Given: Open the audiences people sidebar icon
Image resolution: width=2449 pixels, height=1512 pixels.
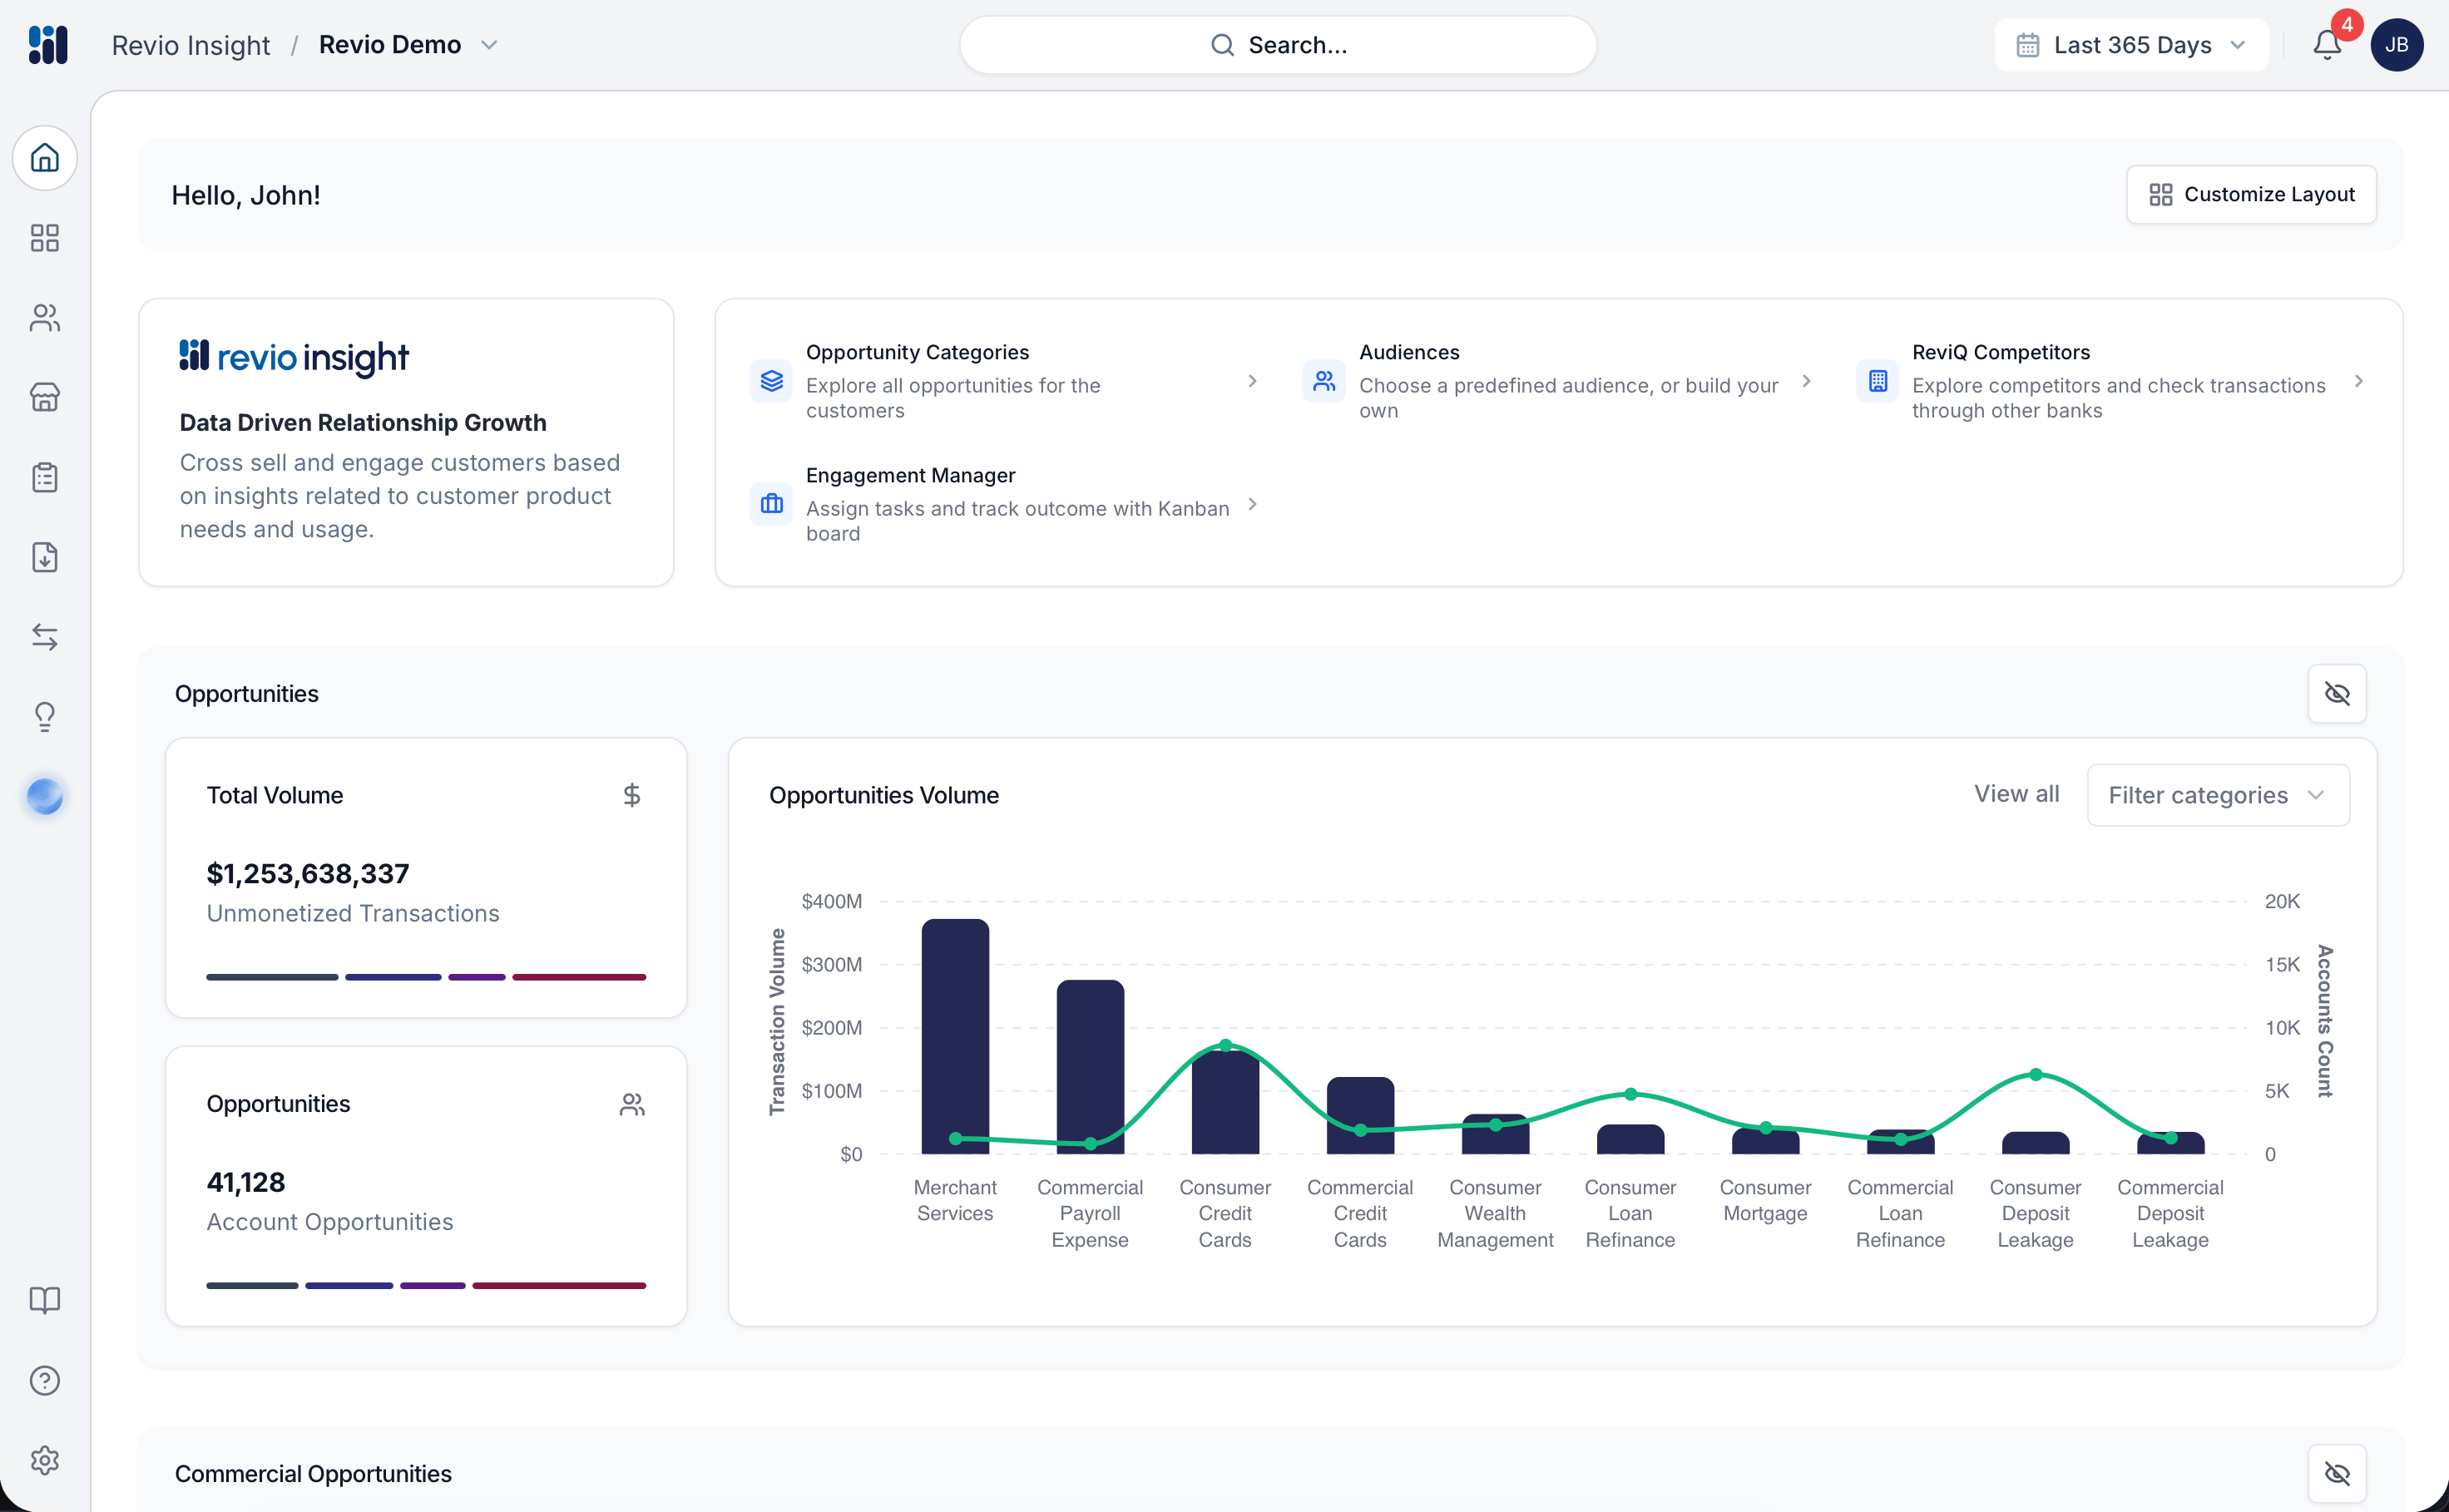Looking at the screenshot, I should coord(45,318).
